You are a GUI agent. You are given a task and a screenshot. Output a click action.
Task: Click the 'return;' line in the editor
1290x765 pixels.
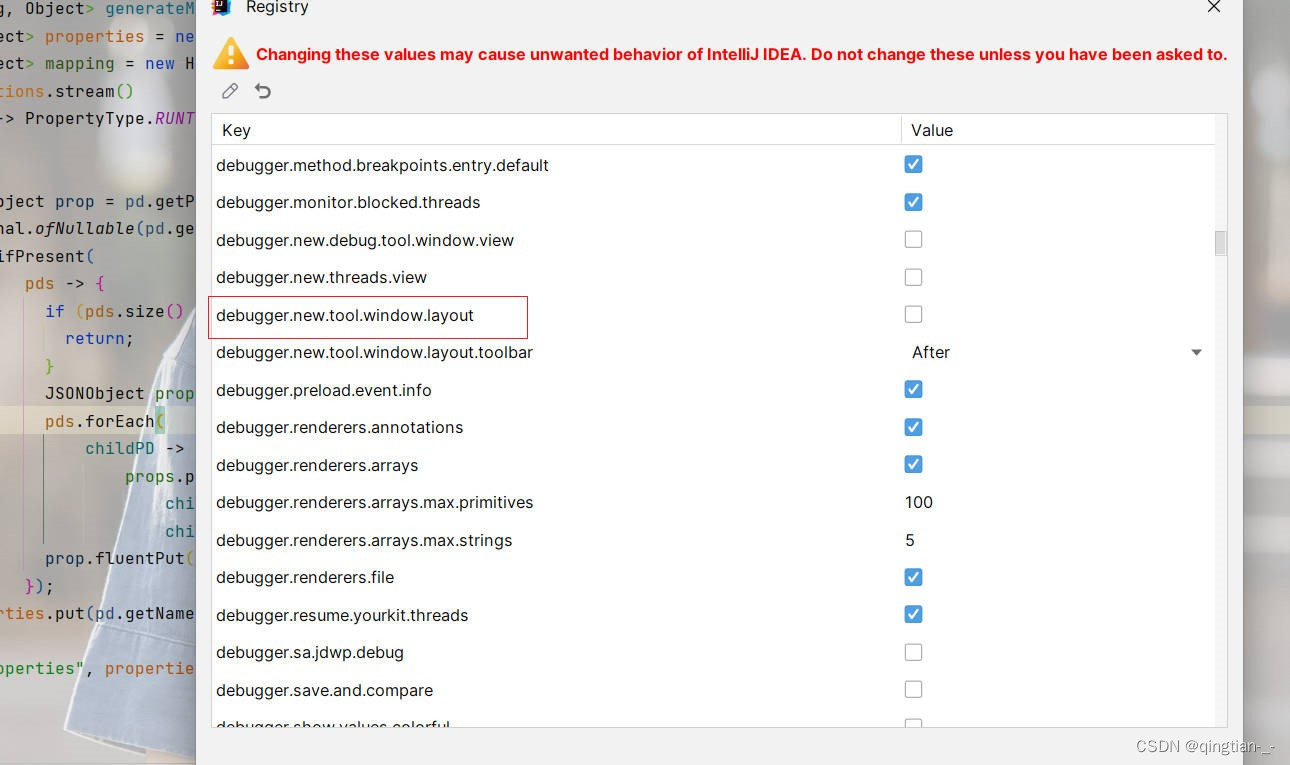coord(98,338)
